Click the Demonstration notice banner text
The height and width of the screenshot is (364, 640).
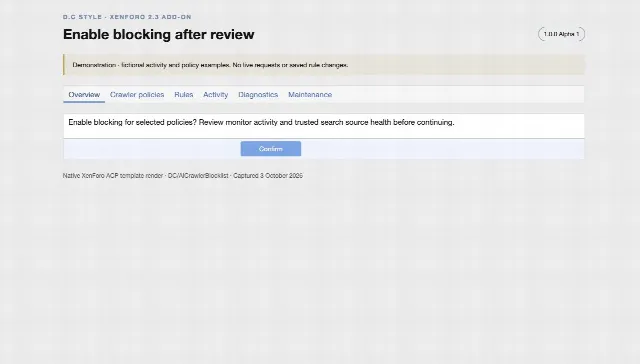click(x=210, y=65)
